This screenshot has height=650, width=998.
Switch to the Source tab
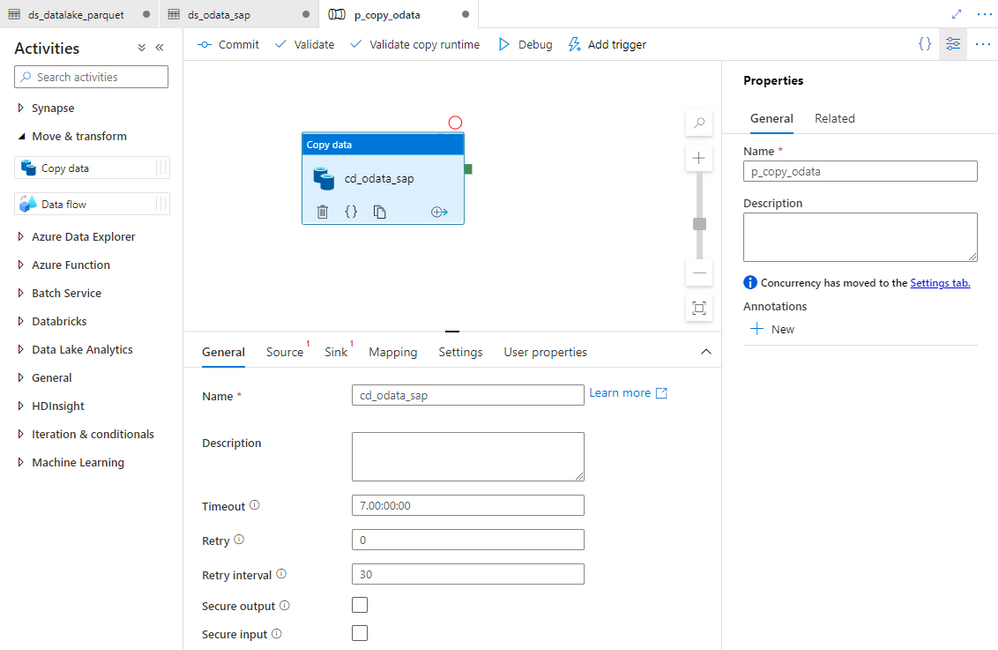(285, 352)
